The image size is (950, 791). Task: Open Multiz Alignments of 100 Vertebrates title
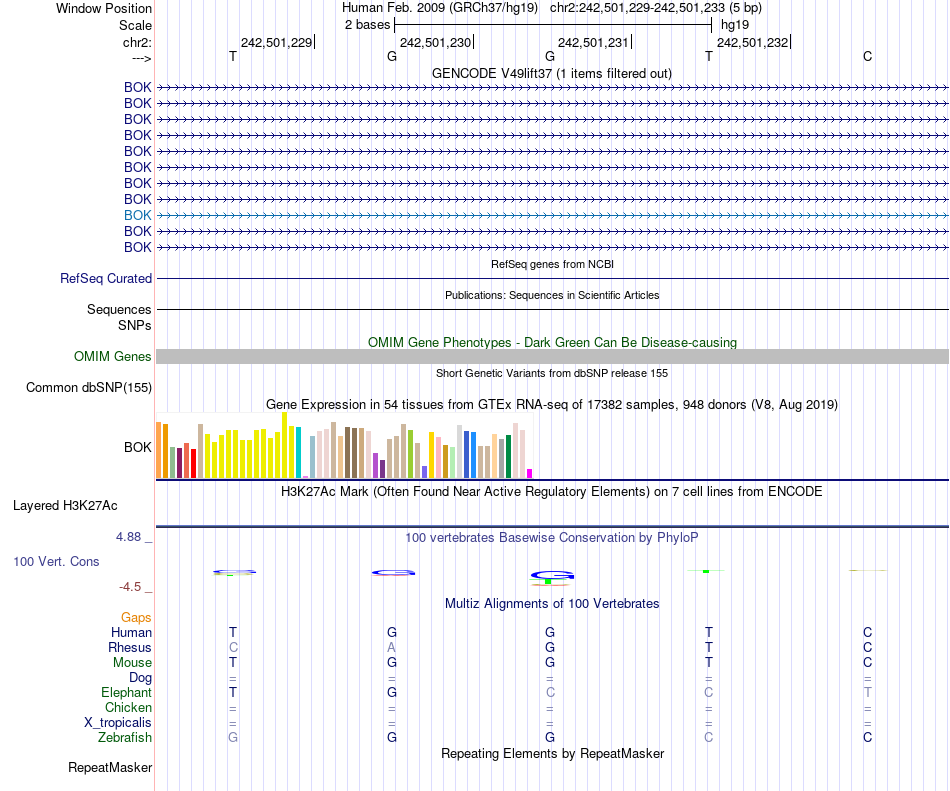[552, 603]
